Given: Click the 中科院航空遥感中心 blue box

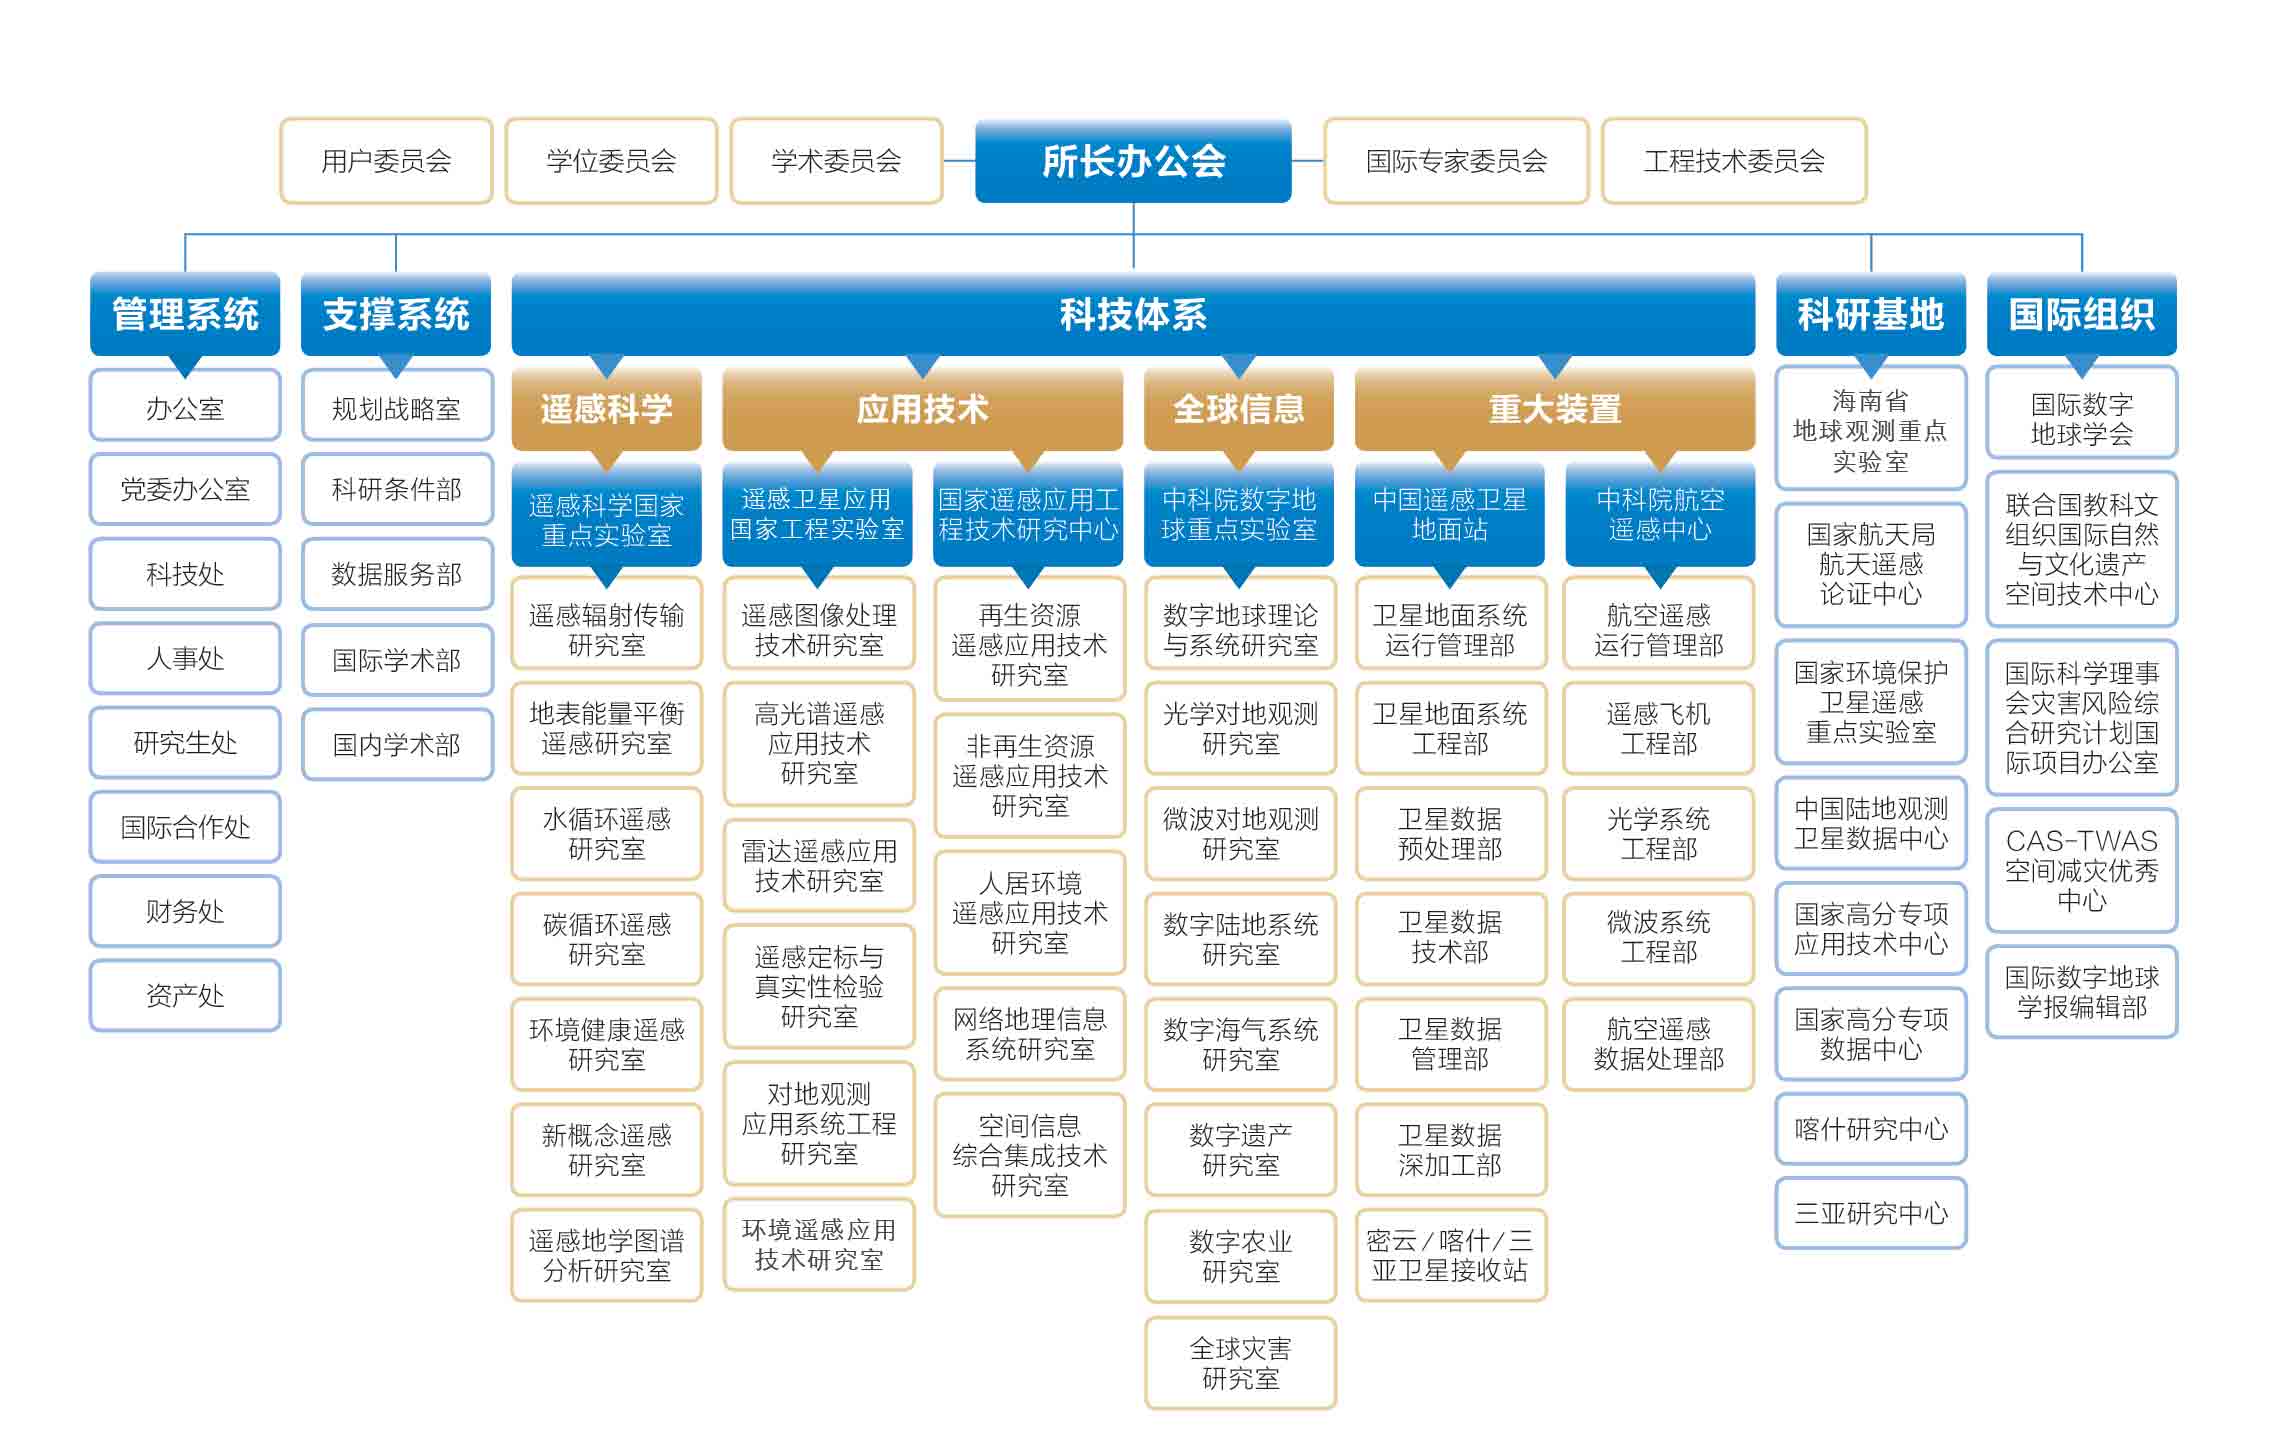Looking at the screenshot, I should click(1660, 514).
